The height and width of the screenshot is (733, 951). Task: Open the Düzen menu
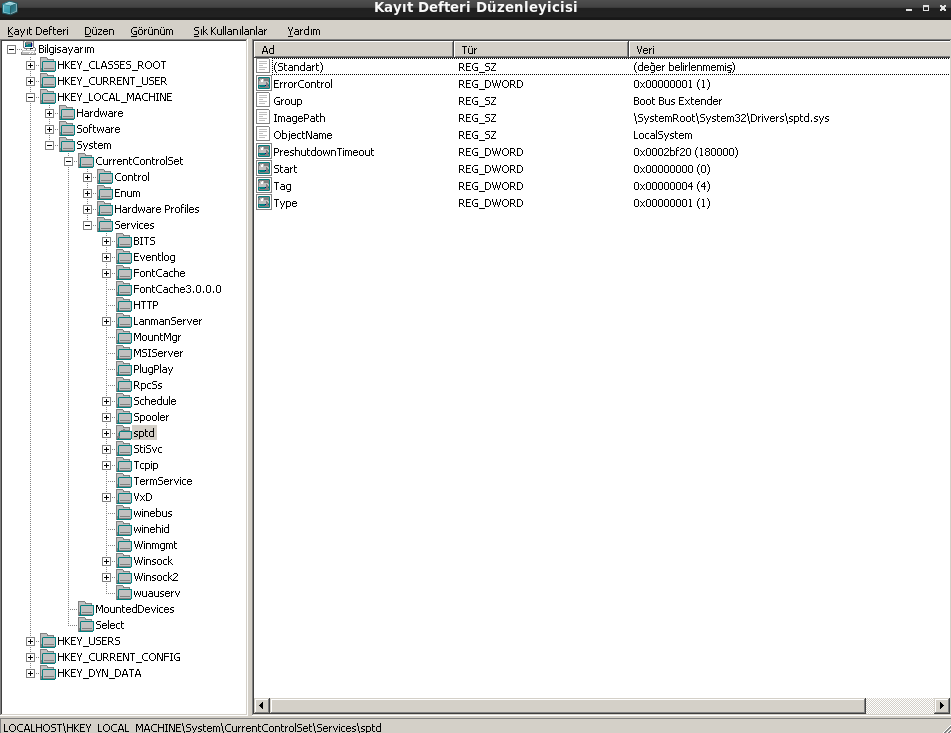coord(99,31)
